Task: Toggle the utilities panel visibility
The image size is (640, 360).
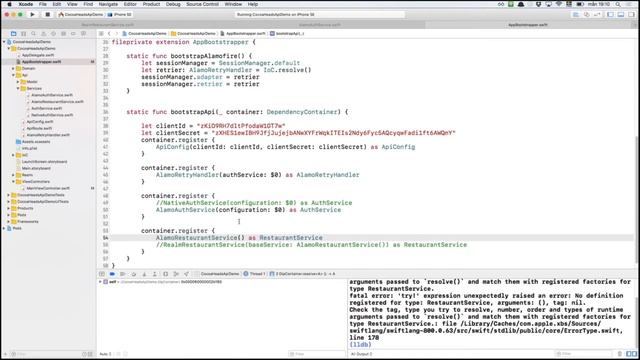Action: click(x=631, y=15)
